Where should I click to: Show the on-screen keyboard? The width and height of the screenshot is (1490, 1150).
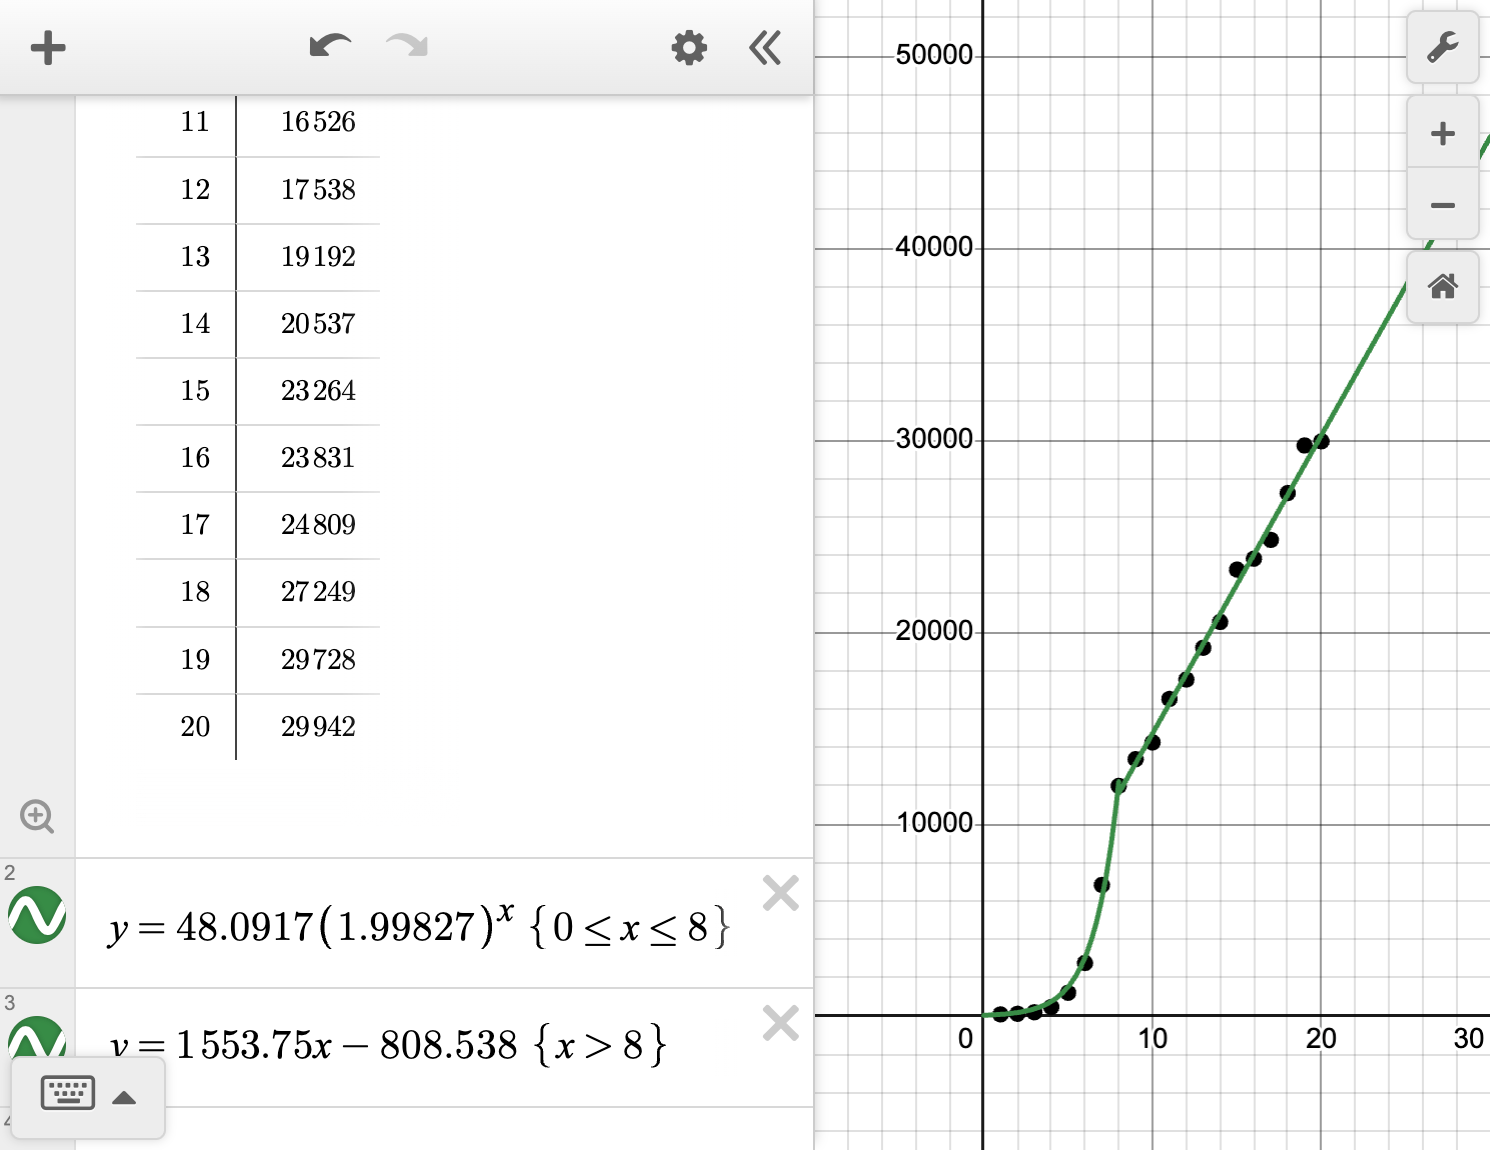(x=67, y=1093)
